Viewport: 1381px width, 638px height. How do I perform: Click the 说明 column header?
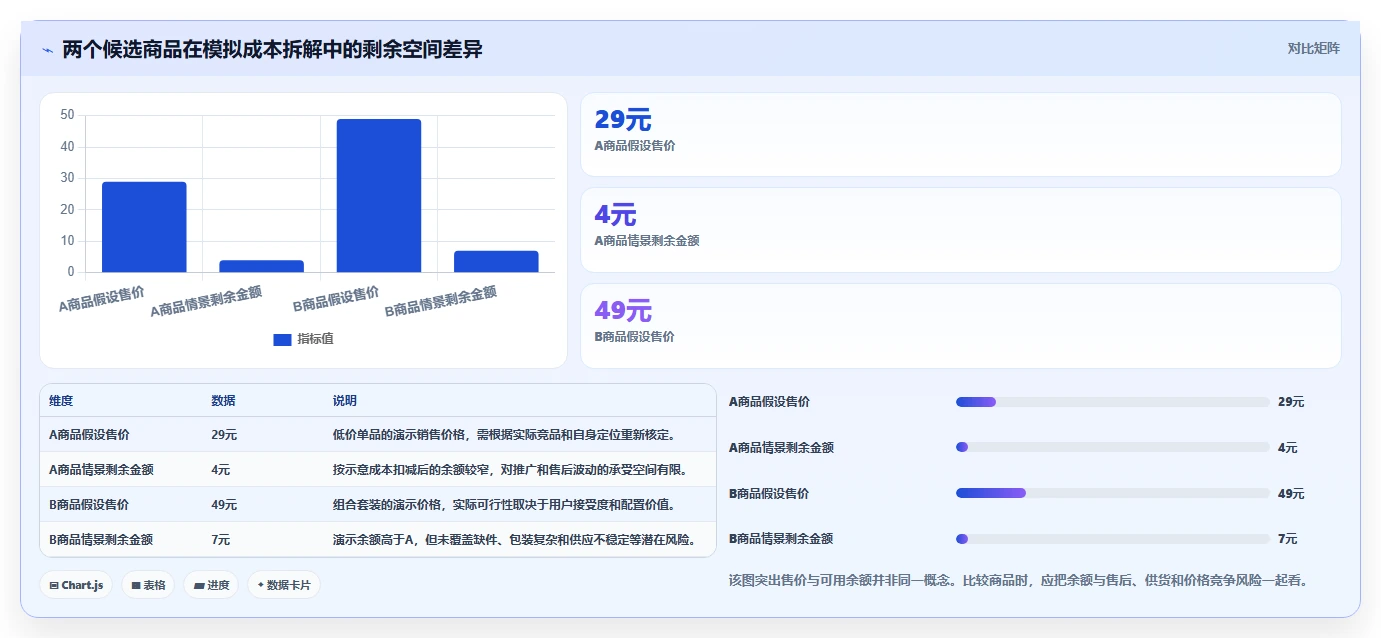[345, 401]
